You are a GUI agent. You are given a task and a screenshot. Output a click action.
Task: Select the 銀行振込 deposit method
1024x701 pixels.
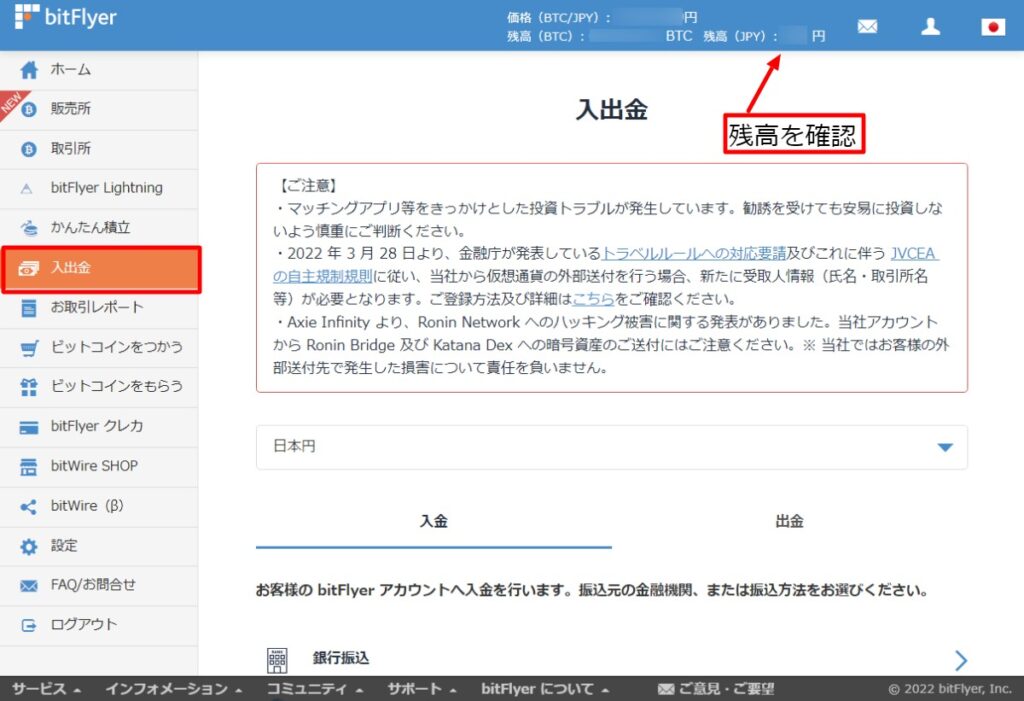tap(612, 660)
